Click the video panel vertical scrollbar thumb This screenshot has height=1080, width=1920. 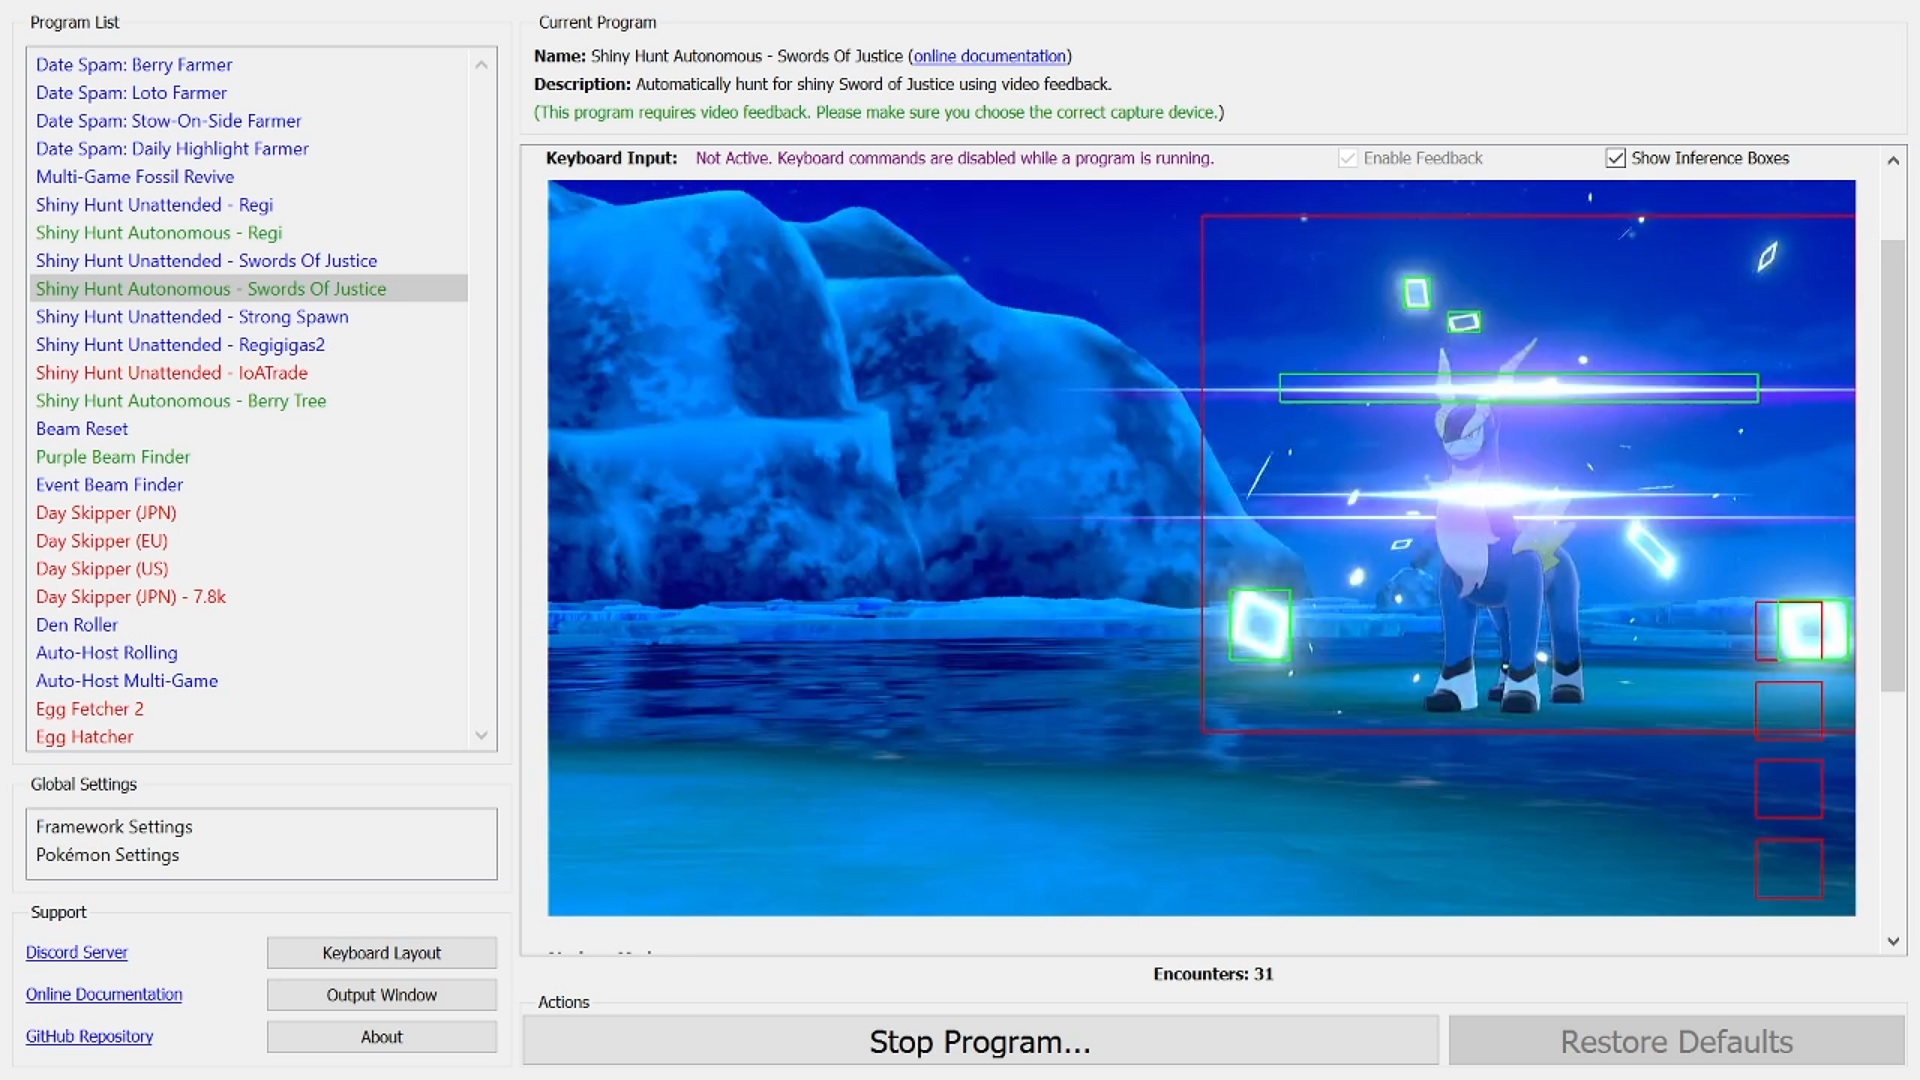(1892, 465)
